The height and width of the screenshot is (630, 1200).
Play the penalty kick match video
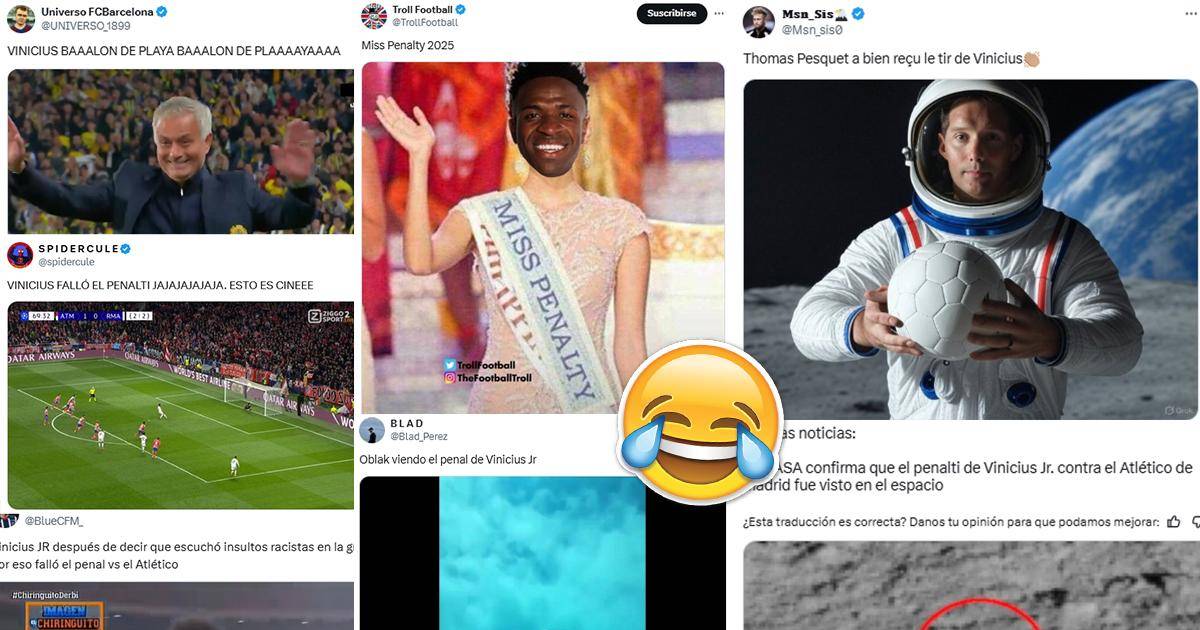(180, 405)
